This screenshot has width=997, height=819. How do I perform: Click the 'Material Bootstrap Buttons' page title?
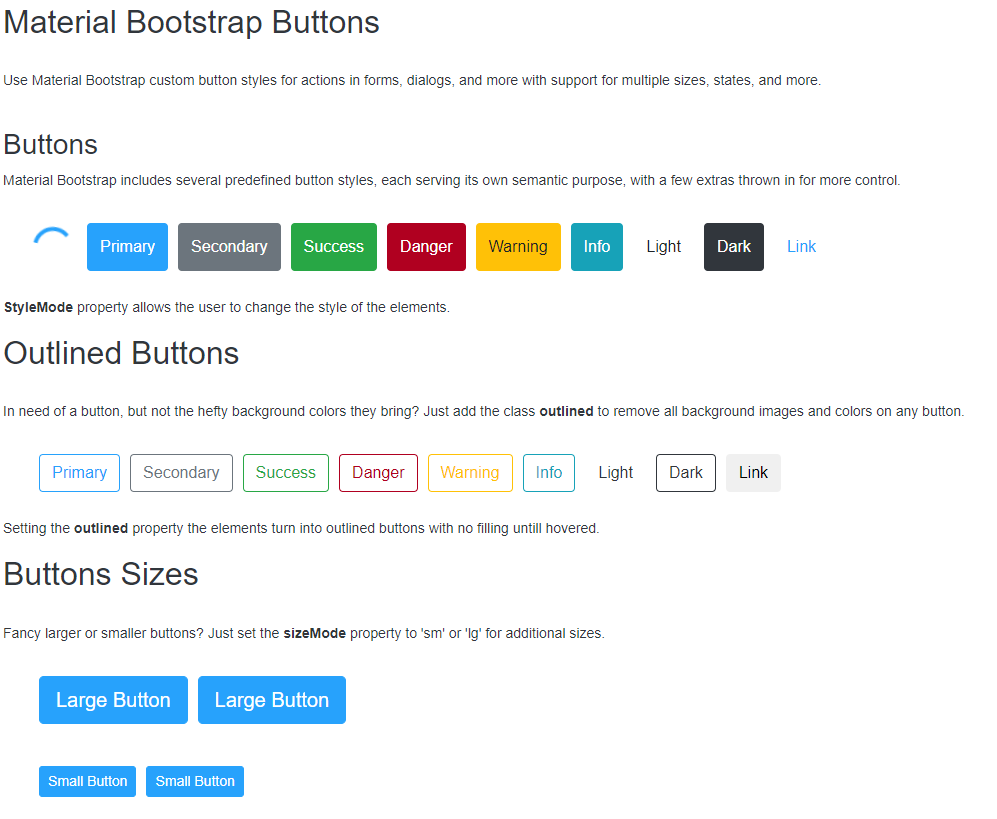coord(191,22)
